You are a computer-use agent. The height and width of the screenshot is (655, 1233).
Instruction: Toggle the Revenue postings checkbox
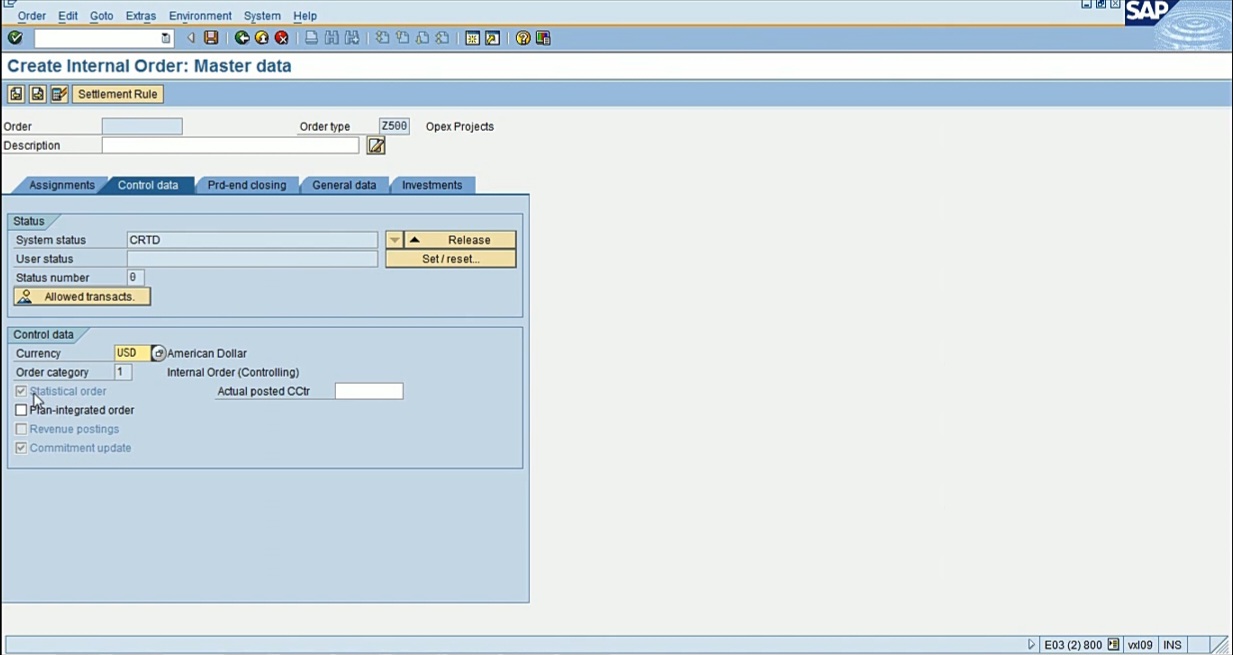21,429
